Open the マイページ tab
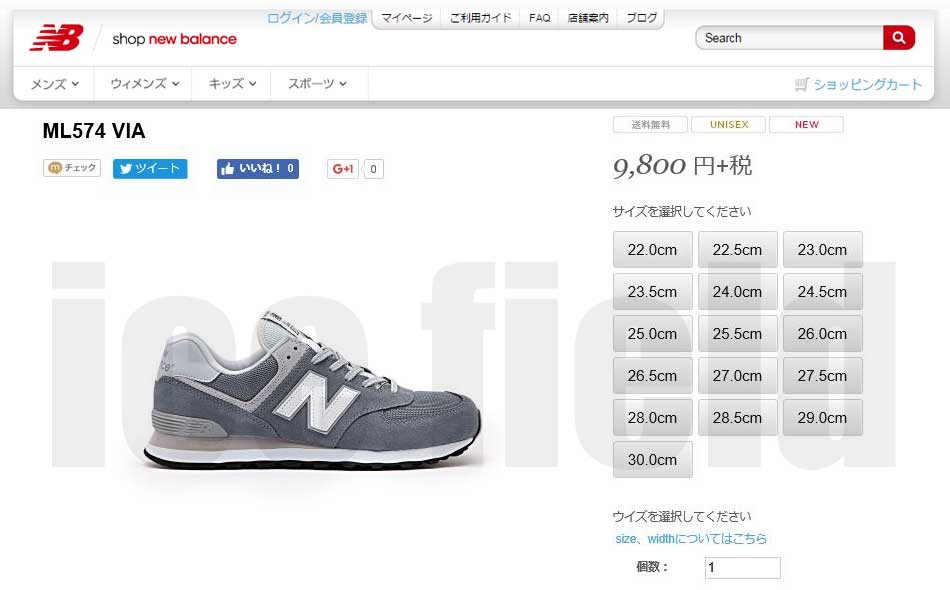950x590 pixels. [407, 18]
